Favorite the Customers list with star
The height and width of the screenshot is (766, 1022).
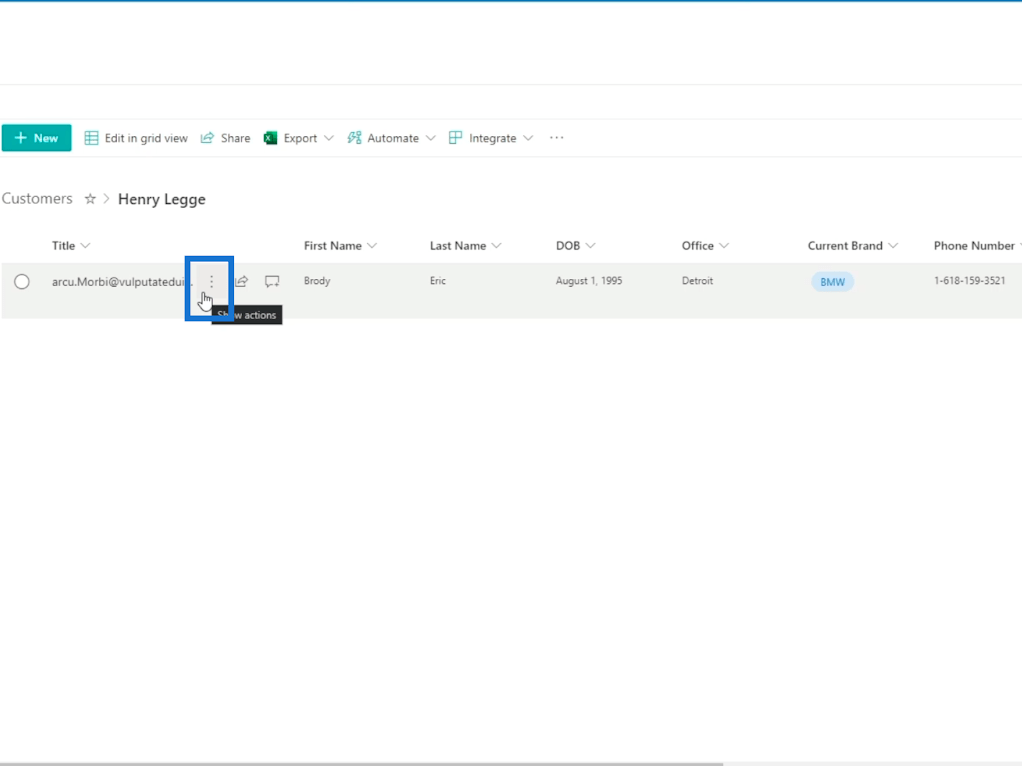pyautogui.click(x=90, y=199)
